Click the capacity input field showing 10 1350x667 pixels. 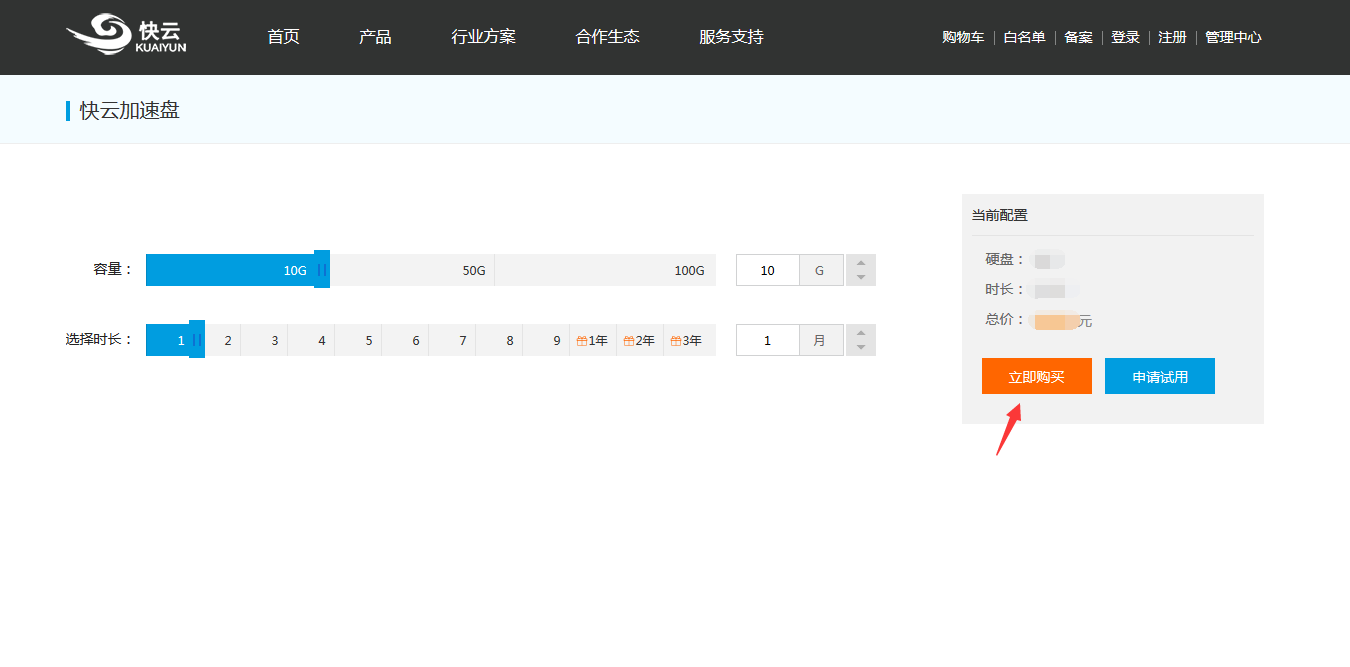coord(768,270)
